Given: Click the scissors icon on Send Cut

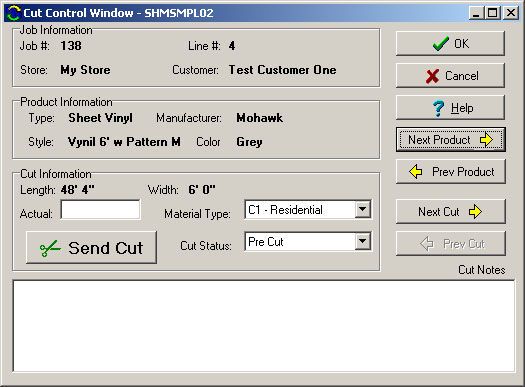Looking at the screenshot, I should tap(50, 248).
